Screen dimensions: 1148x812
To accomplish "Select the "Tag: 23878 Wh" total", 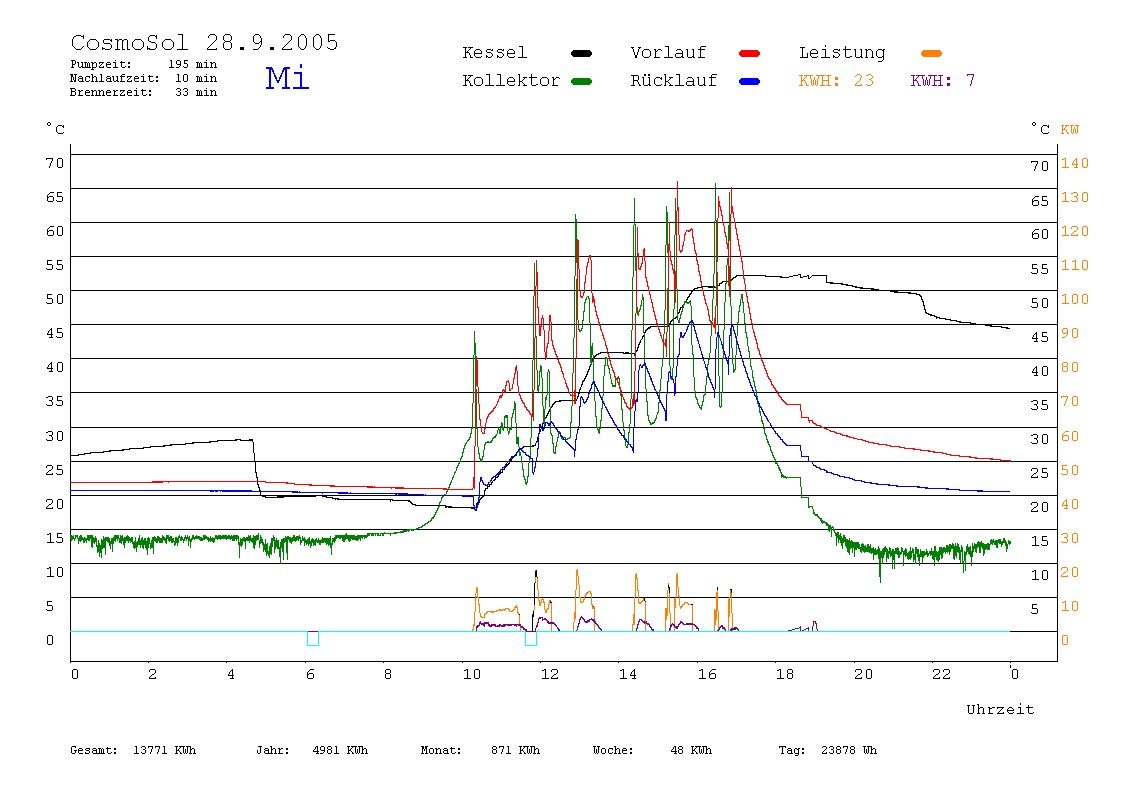I will pos(828,750).
